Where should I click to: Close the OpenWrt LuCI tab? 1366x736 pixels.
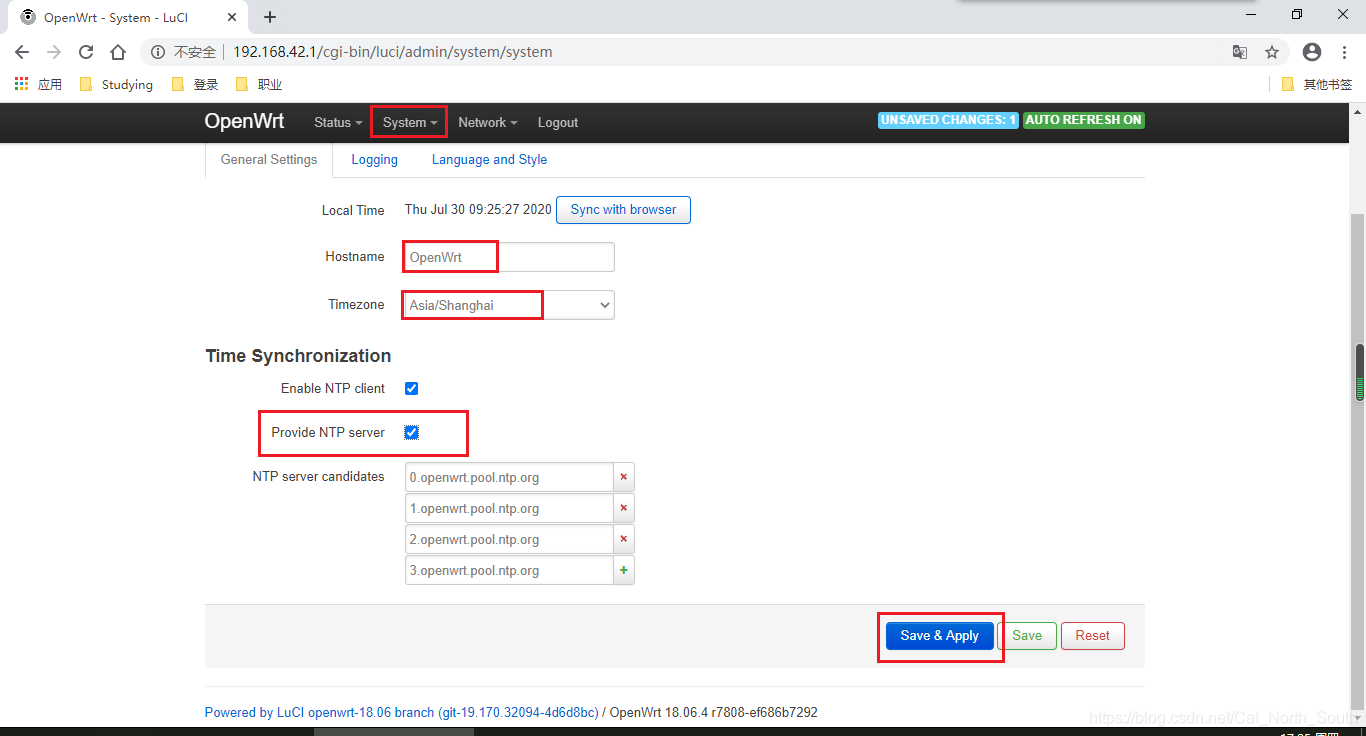point(231,17)
